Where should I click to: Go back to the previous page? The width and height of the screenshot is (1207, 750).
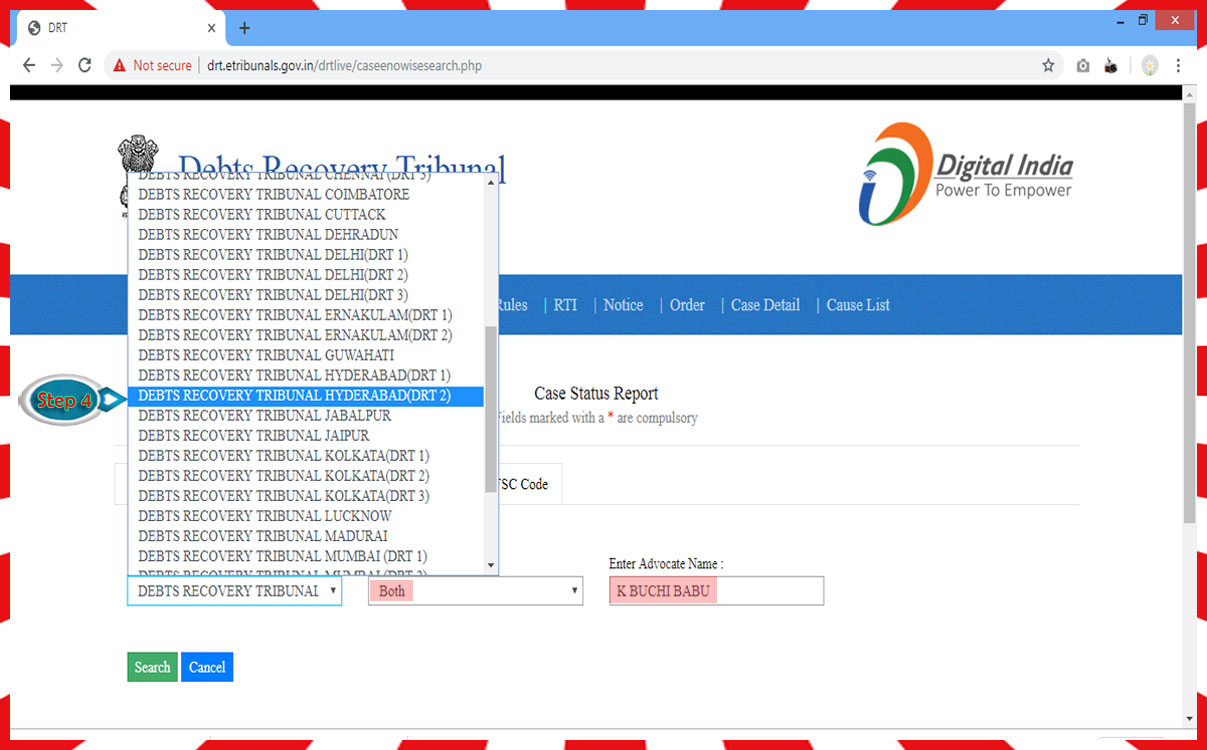click(x=29, y=65)
